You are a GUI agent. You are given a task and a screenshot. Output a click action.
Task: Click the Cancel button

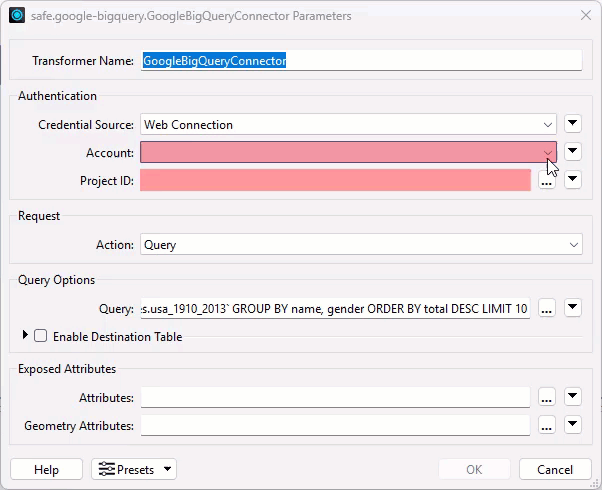point(555,469)
